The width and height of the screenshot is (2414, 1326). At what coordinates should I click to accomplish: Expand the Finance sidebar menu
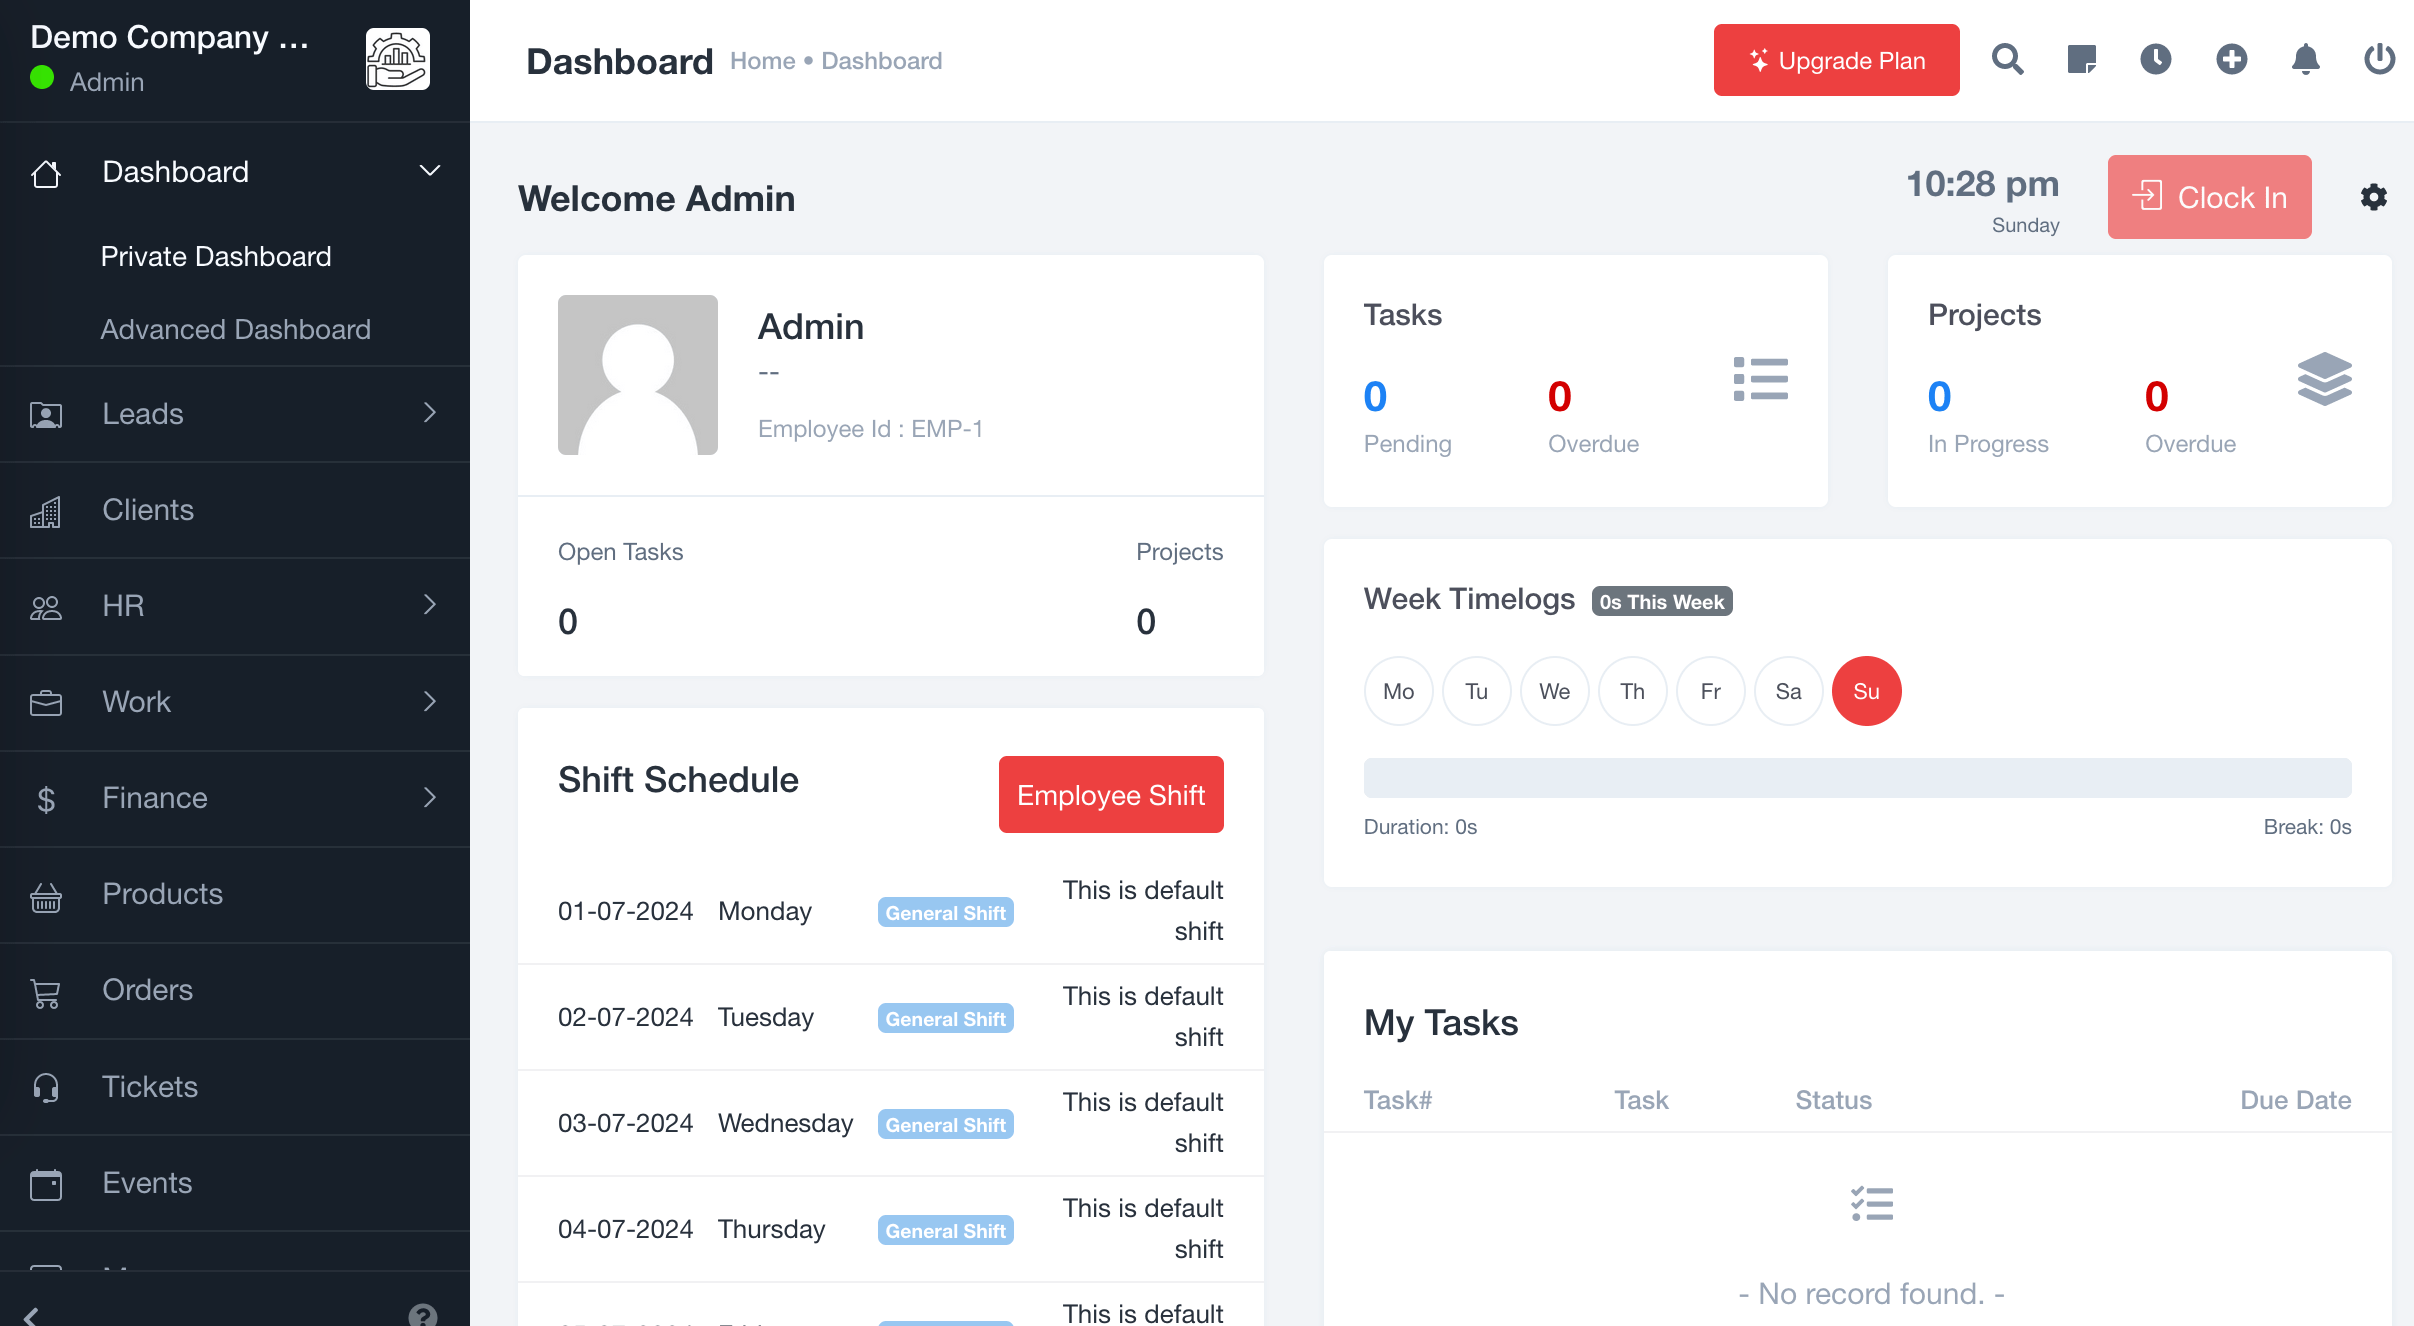pos(430,797)
